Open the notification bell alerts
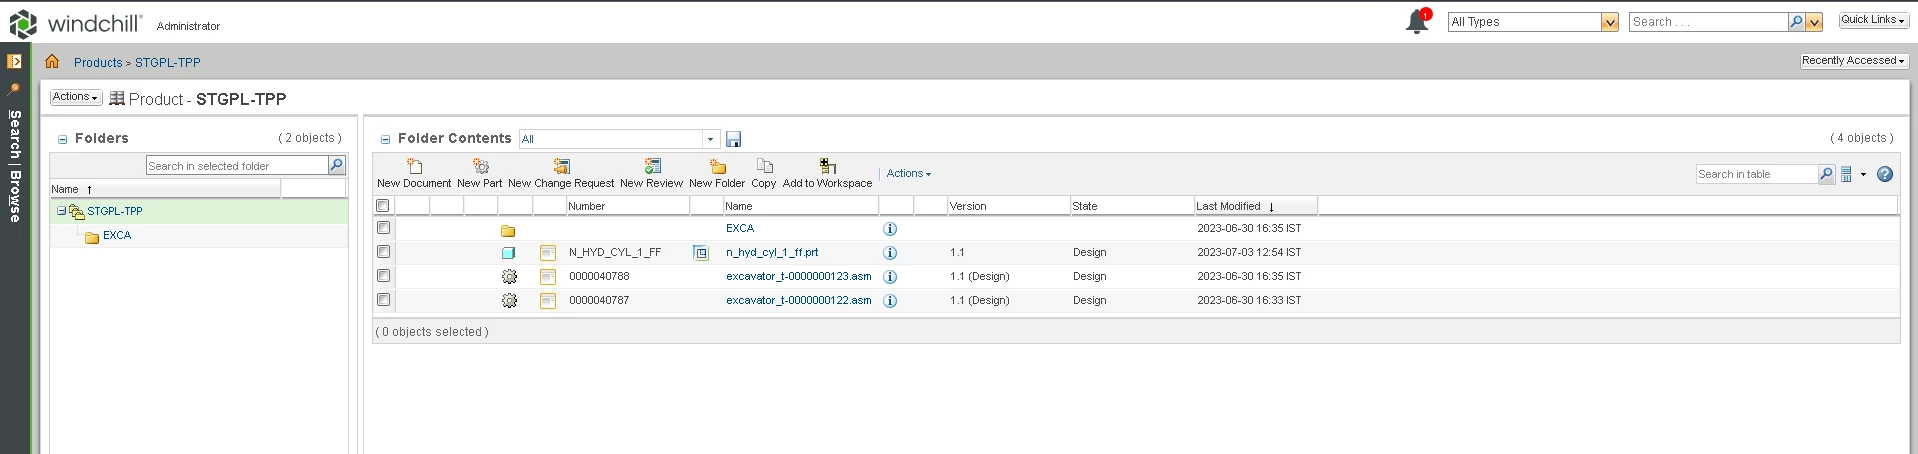This screenshot has height=454, width=1918. pos(1418,21)
